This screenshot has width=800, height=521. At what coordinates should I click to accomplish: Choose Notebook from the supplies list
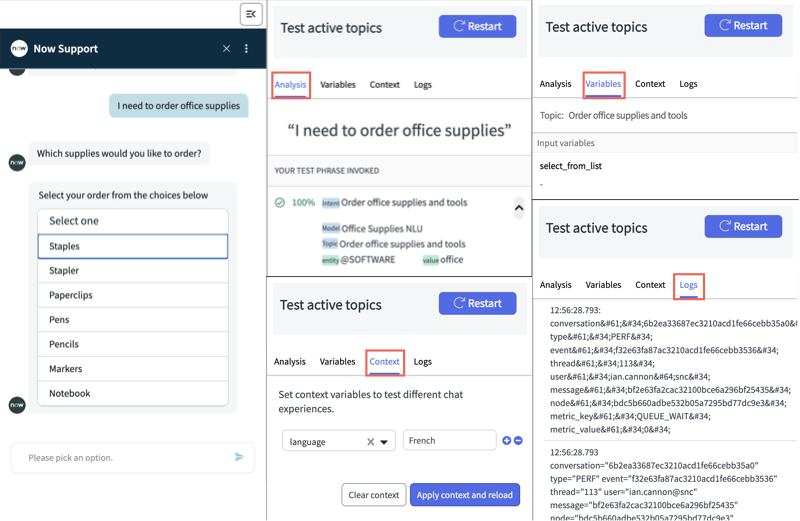(x=133, y=393)
